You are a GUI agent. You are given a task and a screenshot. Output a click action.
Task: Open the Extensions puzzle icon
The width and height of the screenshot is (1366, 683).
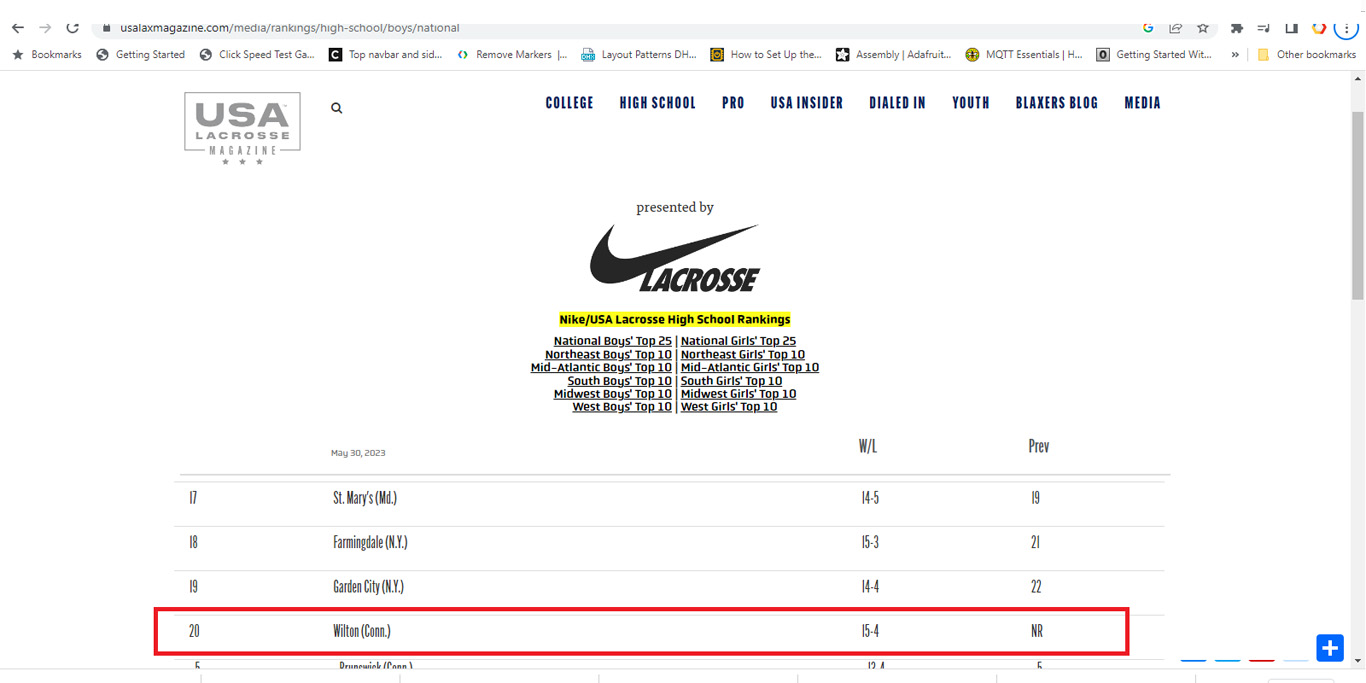click(x=1237, y=28)
